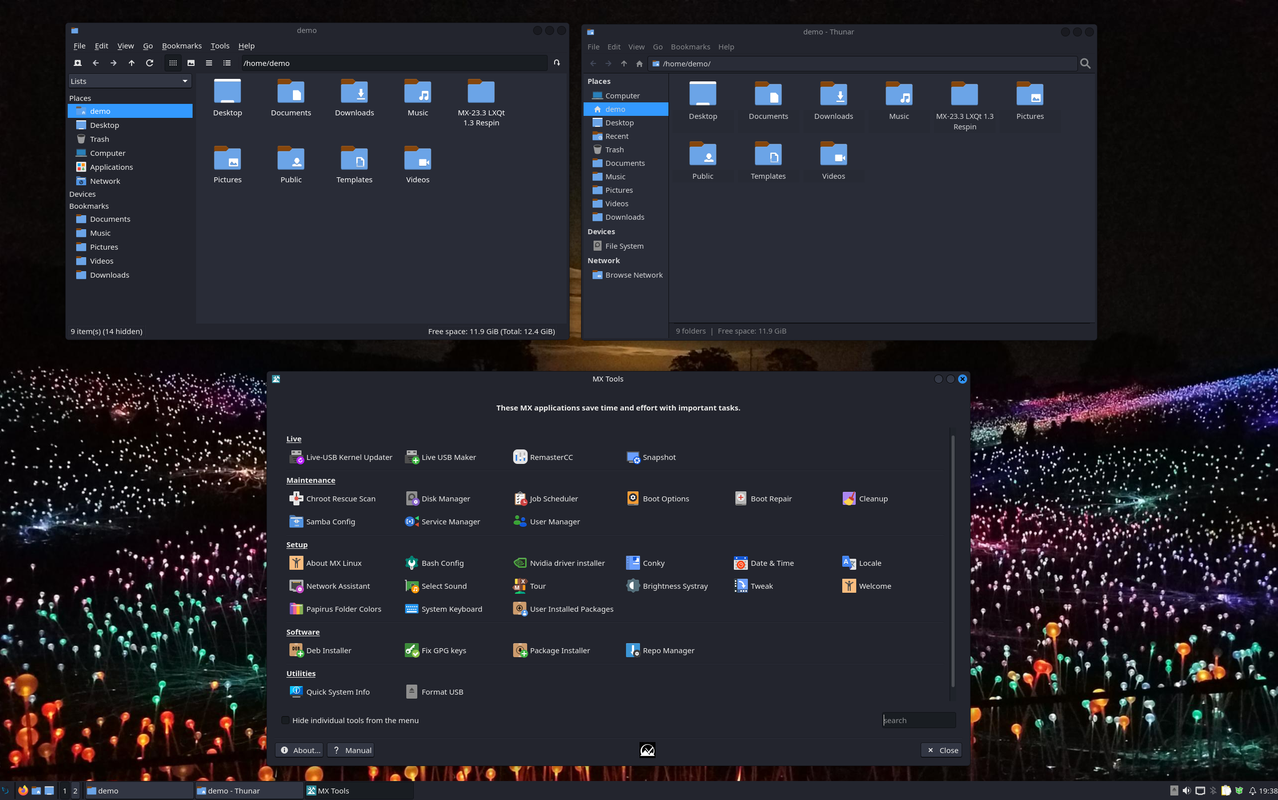Open the Lists side pane dropdown
The height and width of the screenshot is (800, 1278).
point(129,81)
